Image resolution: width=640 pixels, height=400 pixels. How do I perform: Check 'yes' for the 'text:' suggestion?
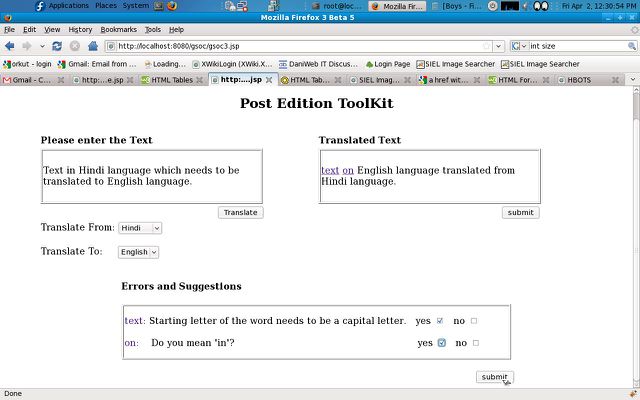pyautogui.click(x=440, y=321)
